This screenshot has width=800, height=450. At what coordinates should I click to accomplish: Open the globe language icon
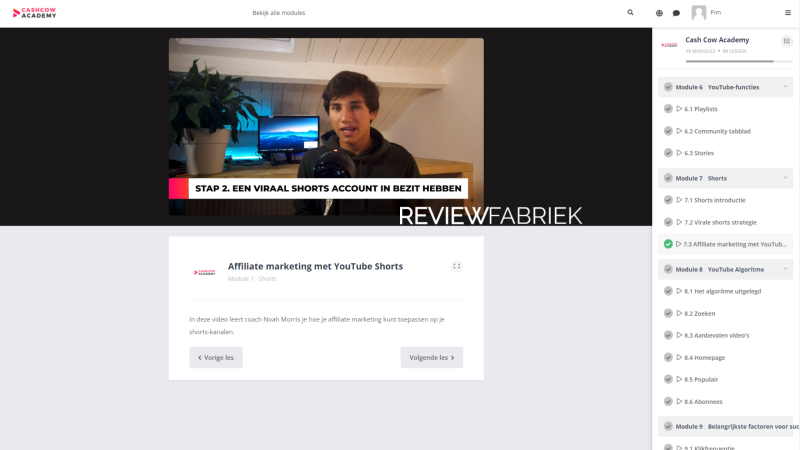point(659,13)
